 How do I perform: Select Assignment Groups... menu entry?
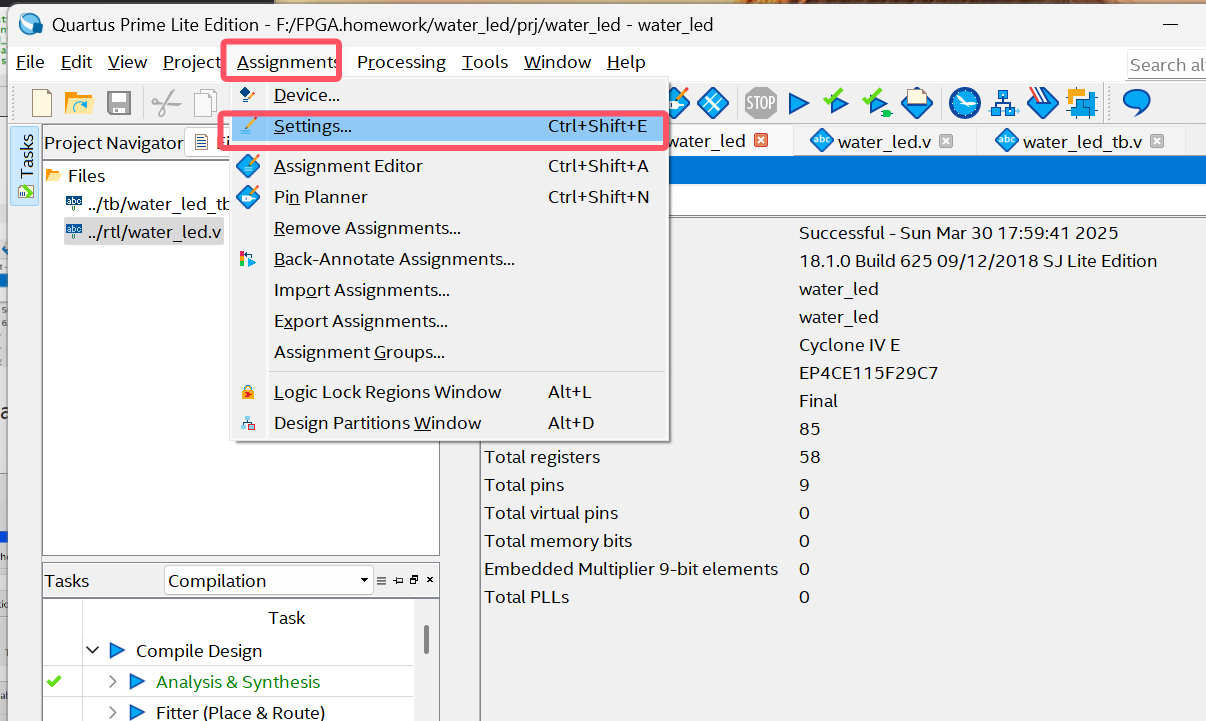[x=450, y=352]
